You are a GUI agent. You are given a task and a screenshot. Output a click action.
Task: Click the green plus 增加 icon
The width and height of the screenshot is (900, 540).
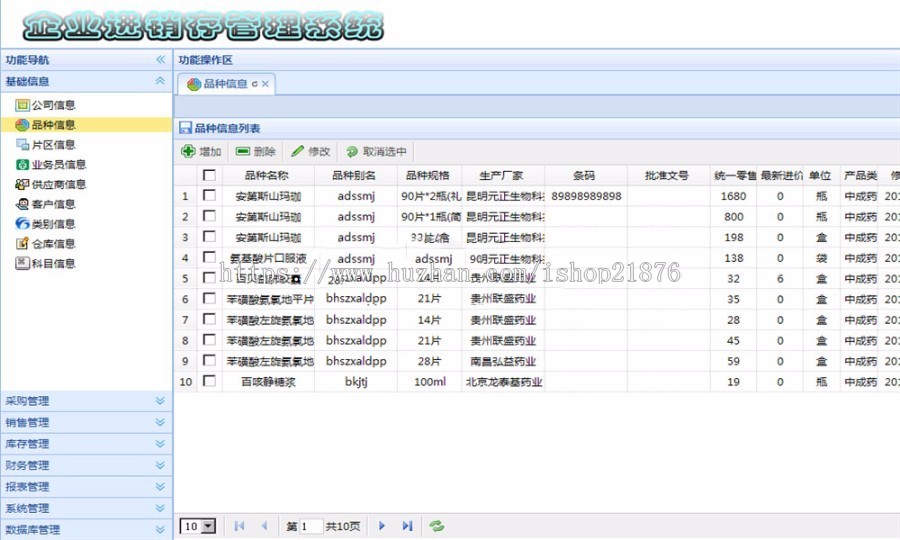click(x=188, y=151)
